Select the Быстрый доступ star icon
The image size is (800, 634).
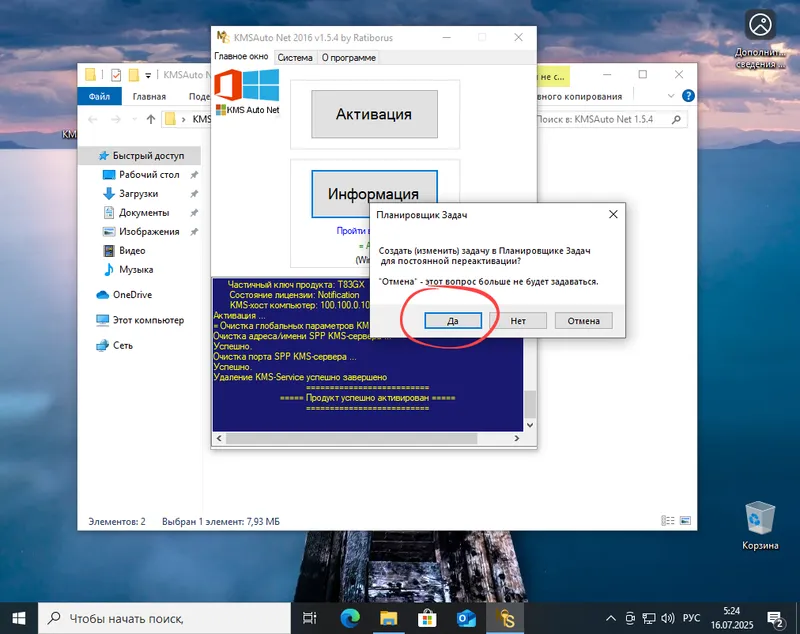point(103,155)
